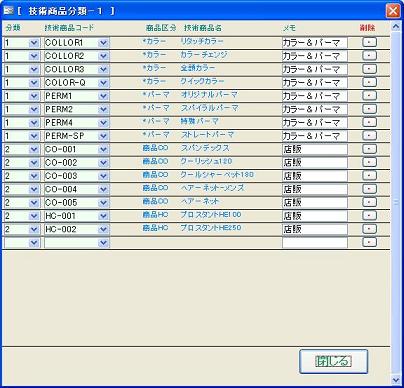The image size is (404, 388).
Task: Remove the PERM4 row using its delete button
Action: pos(369,122)
